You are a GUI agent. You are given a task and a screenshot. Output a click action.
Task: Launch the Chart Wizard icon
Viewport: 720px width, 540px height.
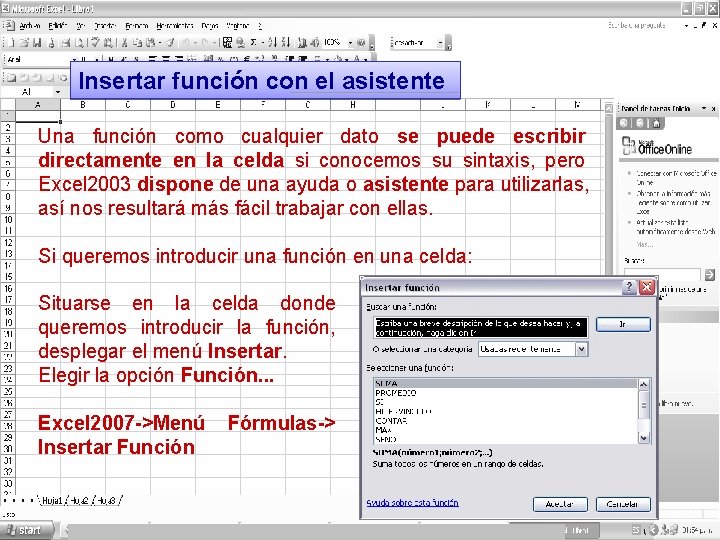(302, 43)
